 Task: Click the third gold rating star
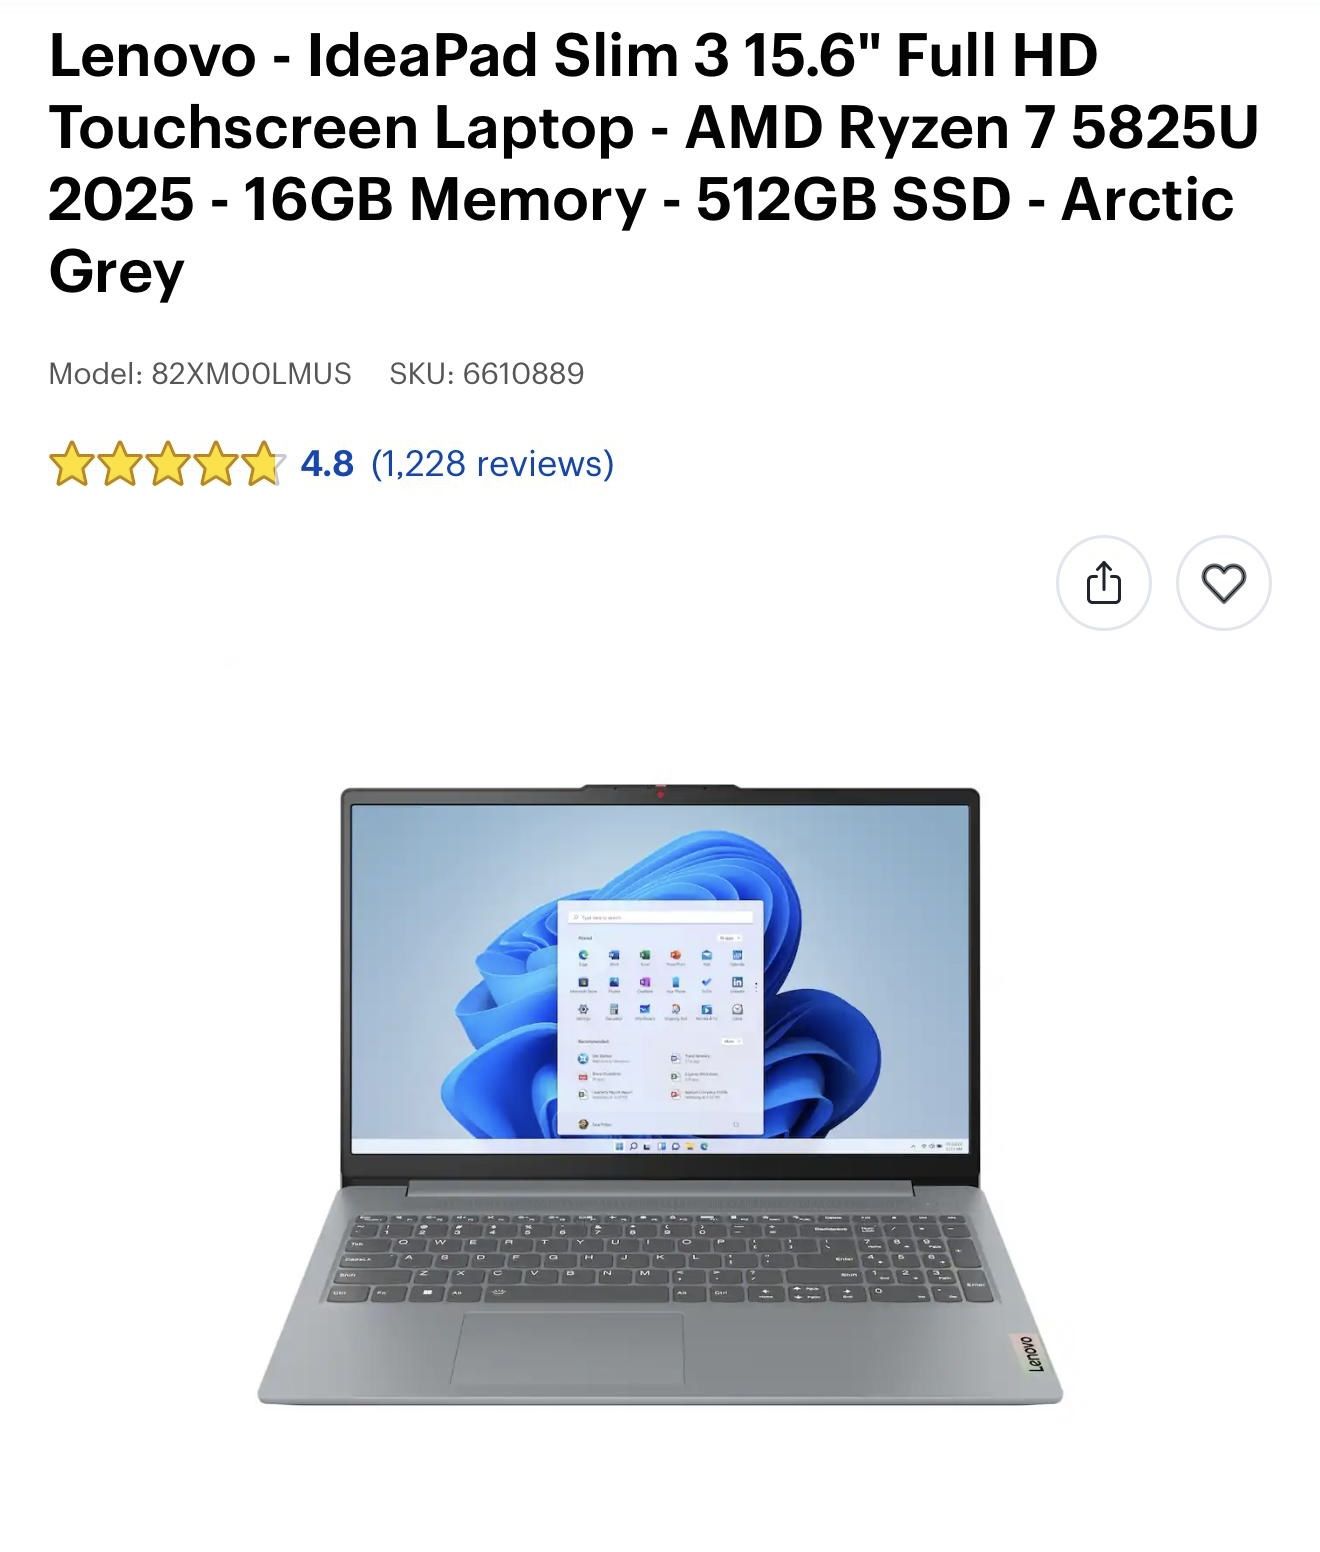[167, 464]
